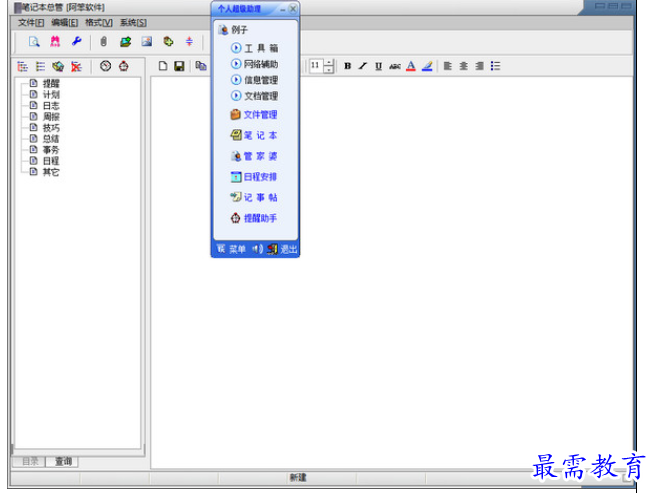The image size is (654, 498).
Task: Select the 日志 tree node
Action: (50, 105)
